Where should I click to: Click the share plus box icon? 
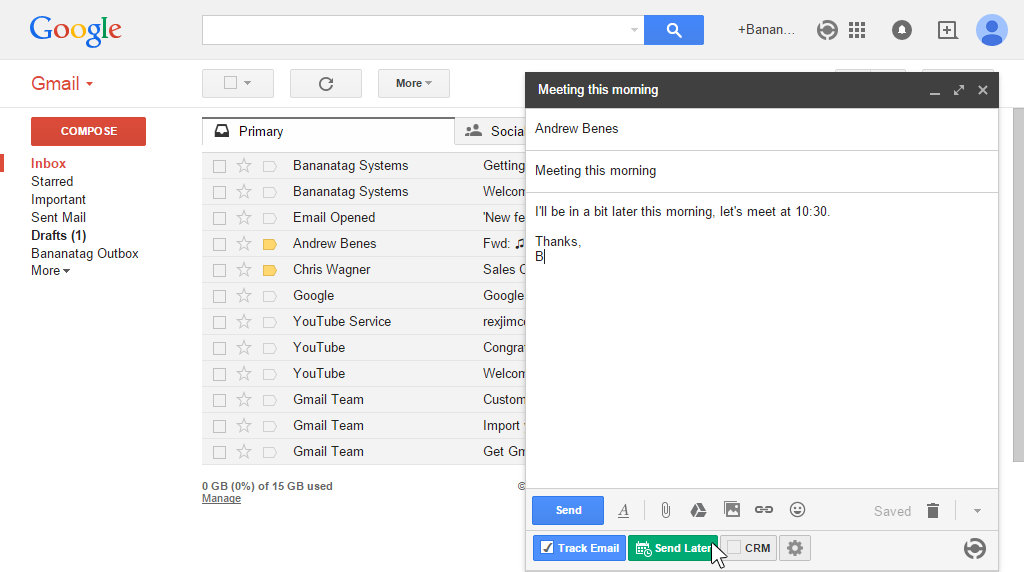[947, 30]
